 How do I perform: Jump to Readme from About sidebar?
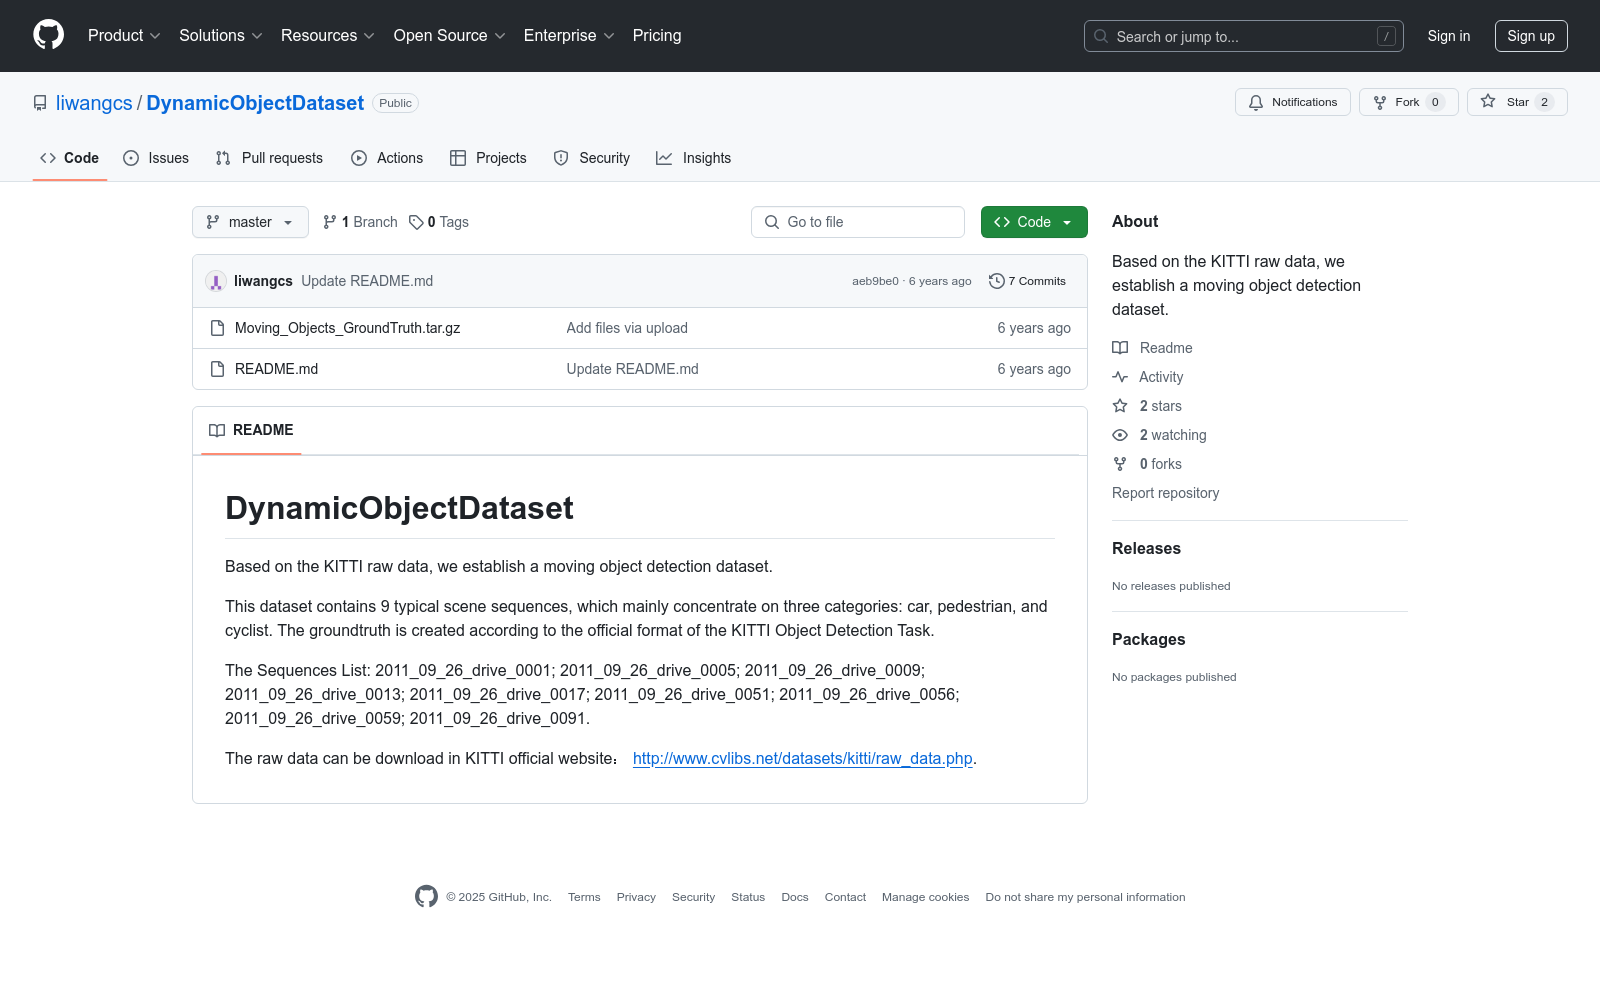(1152, 348)
